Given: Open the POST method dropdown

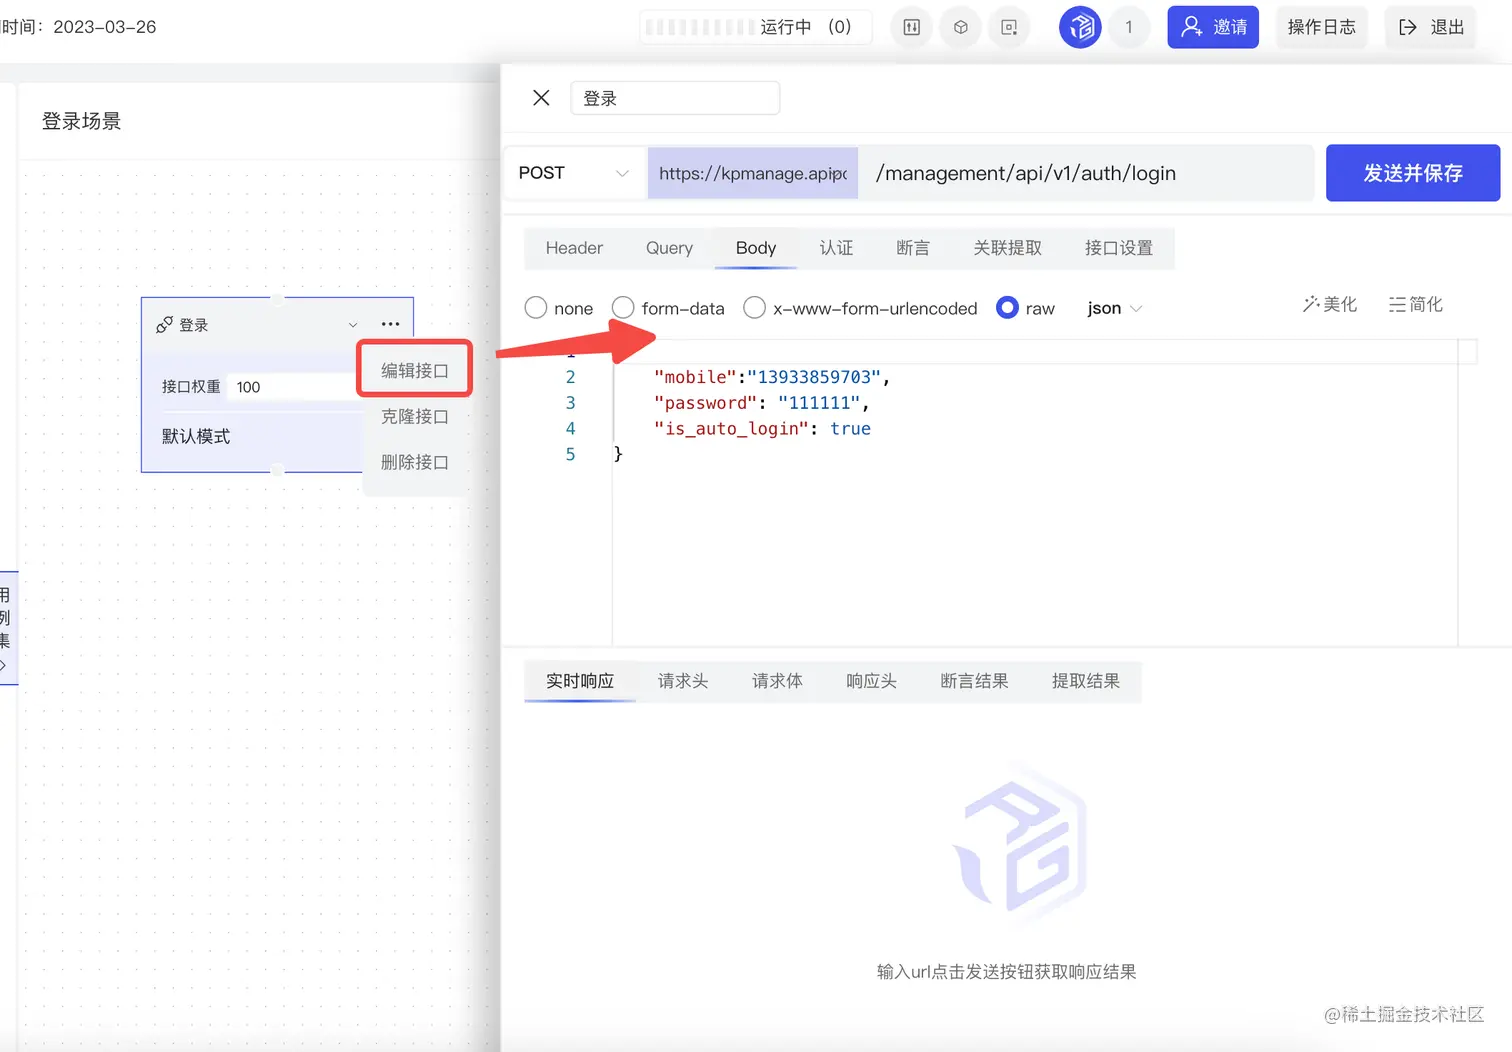Looking at the screenshot, I should (x=574, y=173).
